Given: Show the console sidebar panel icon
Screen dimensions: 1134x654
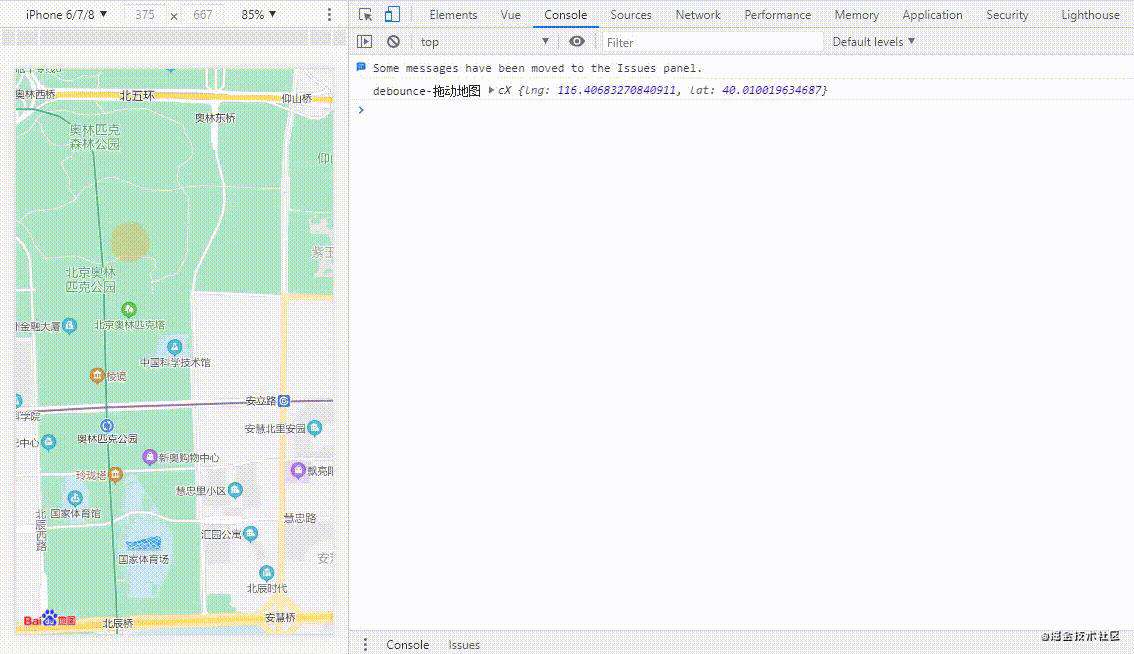Looking at the screenshot, I should pos(364,42).
